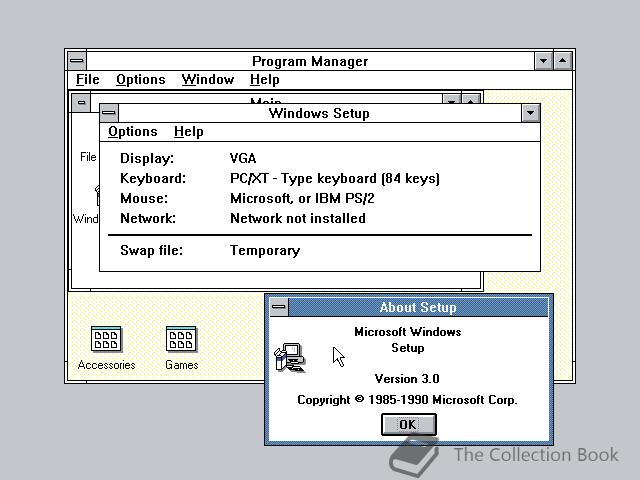The image size is (640, 480).
Task: Click the Keyboard: label
Action: point(153,178)
